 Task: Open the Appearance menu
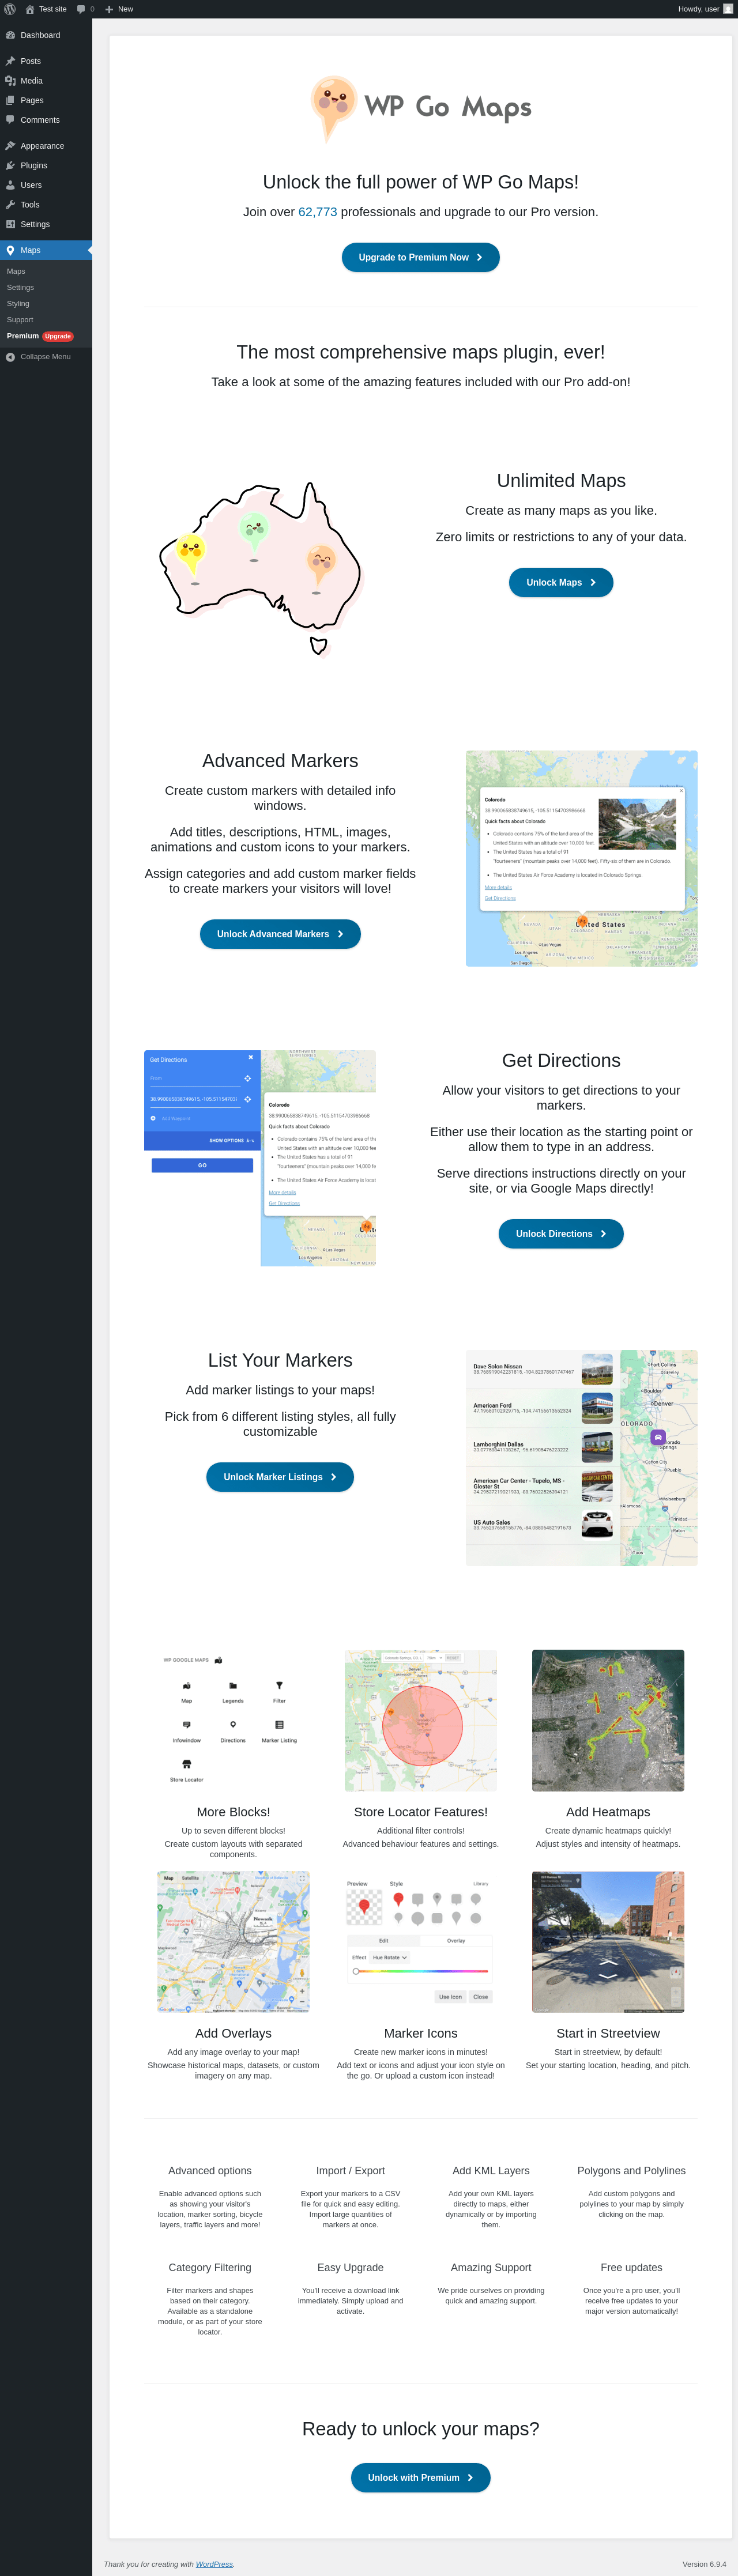pos(46,146)
